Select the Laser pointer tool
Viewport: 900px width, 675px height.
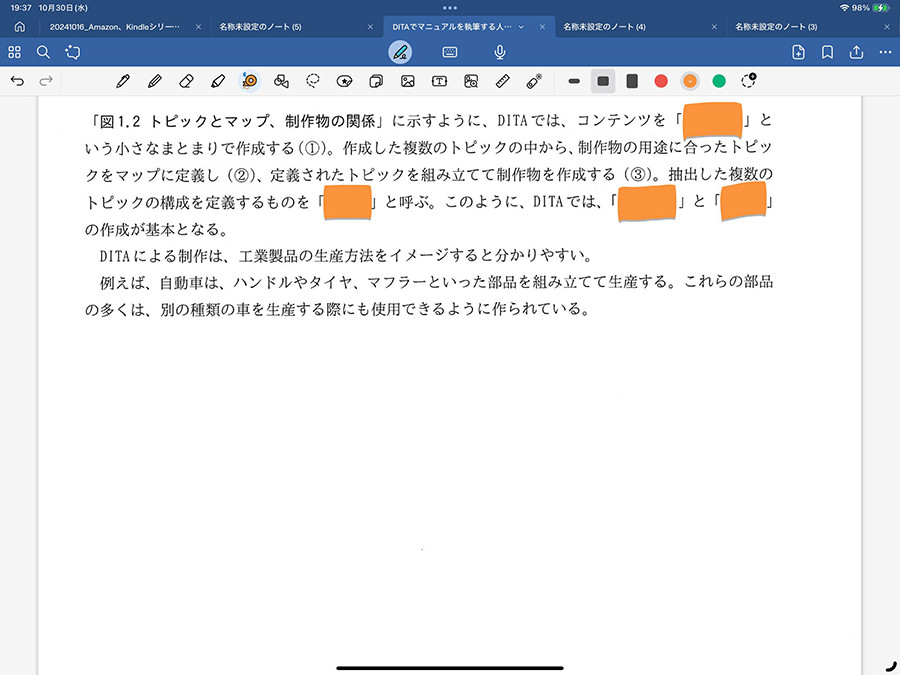[534, 81]
